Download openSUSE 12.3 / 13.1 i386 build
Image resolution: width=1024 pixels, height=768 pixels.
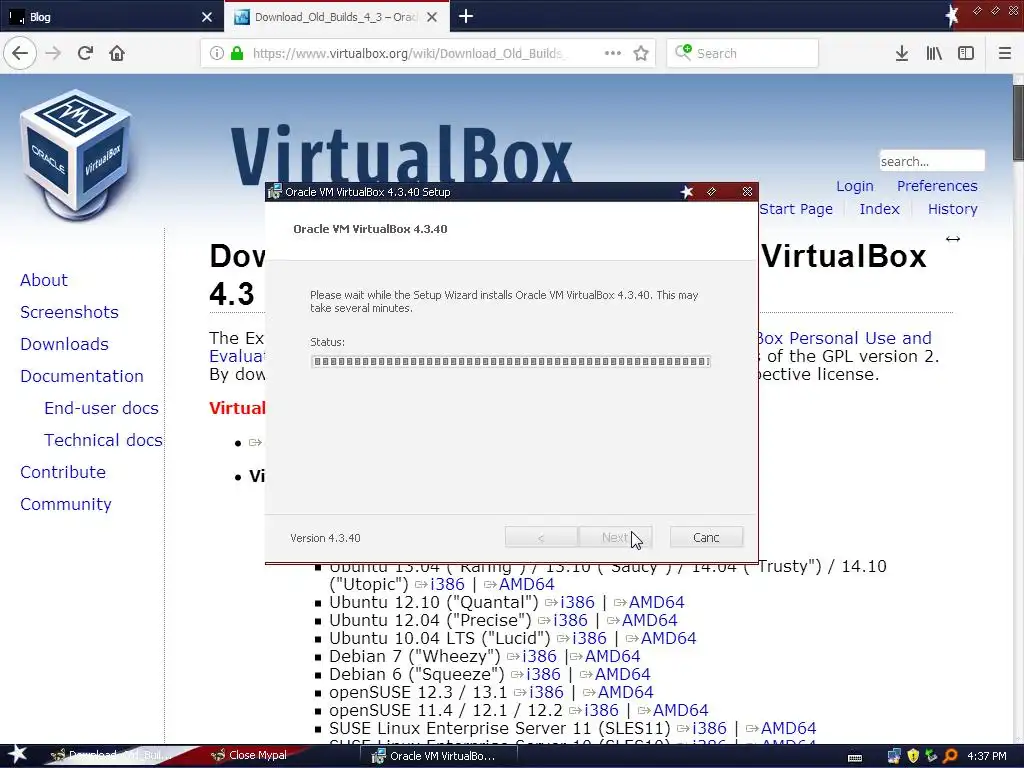[546, 692]
